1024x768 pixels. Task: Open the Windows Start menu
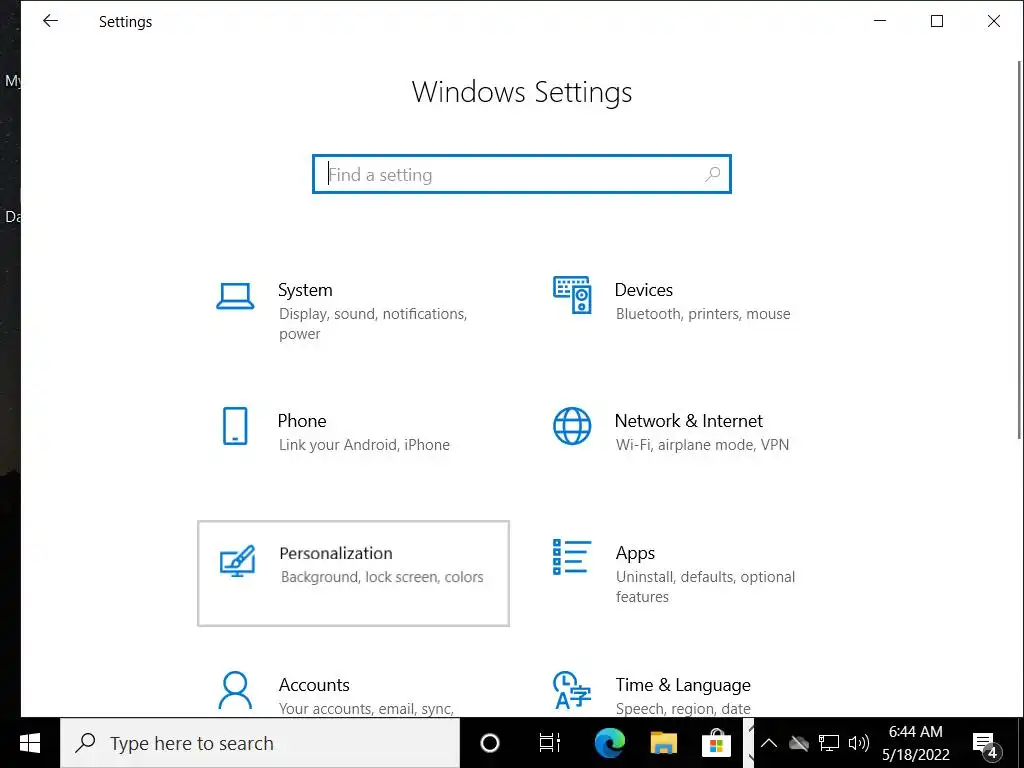click(x=30, y=743)
